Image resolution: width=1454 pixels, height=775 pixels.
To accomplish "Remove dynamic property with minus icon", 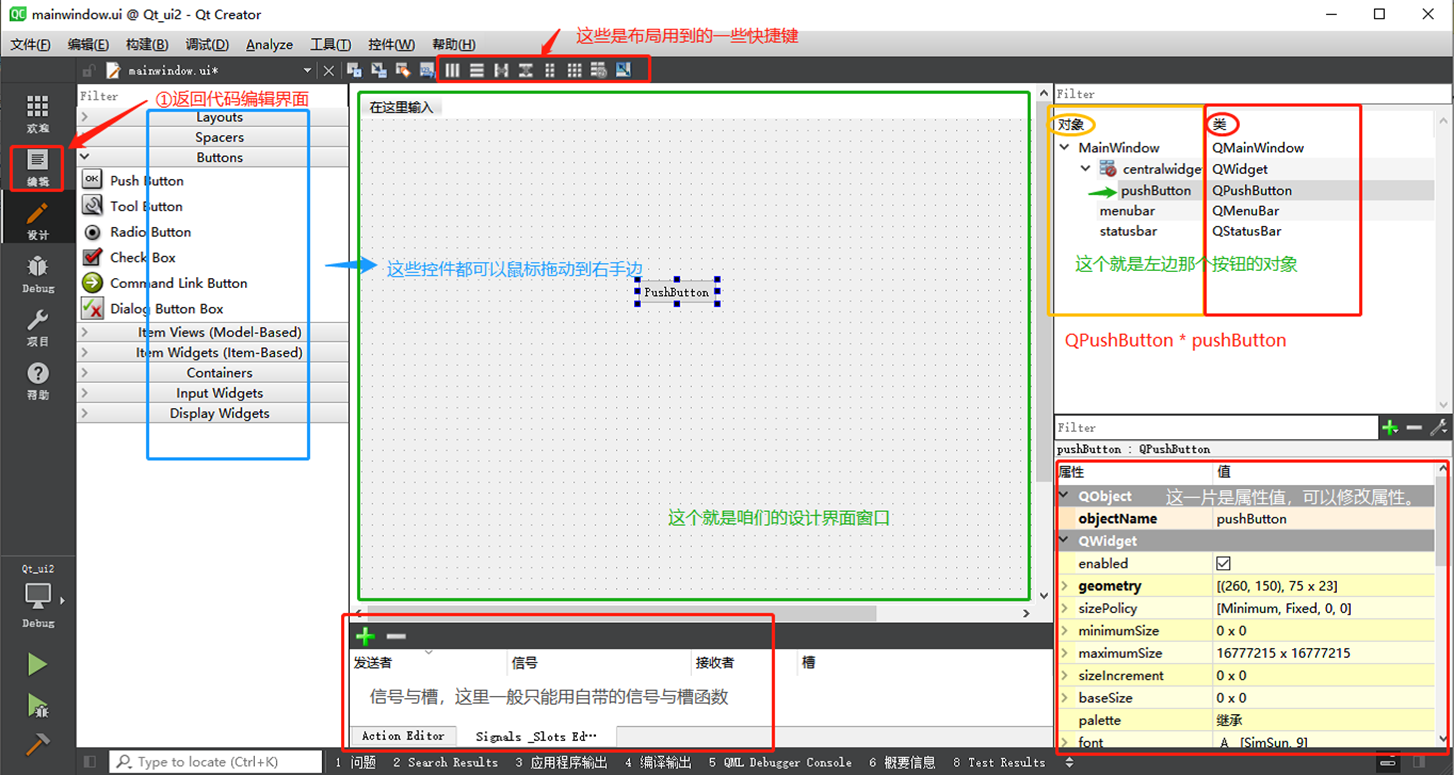I will pyautogui.click(x=1414, y=428).
